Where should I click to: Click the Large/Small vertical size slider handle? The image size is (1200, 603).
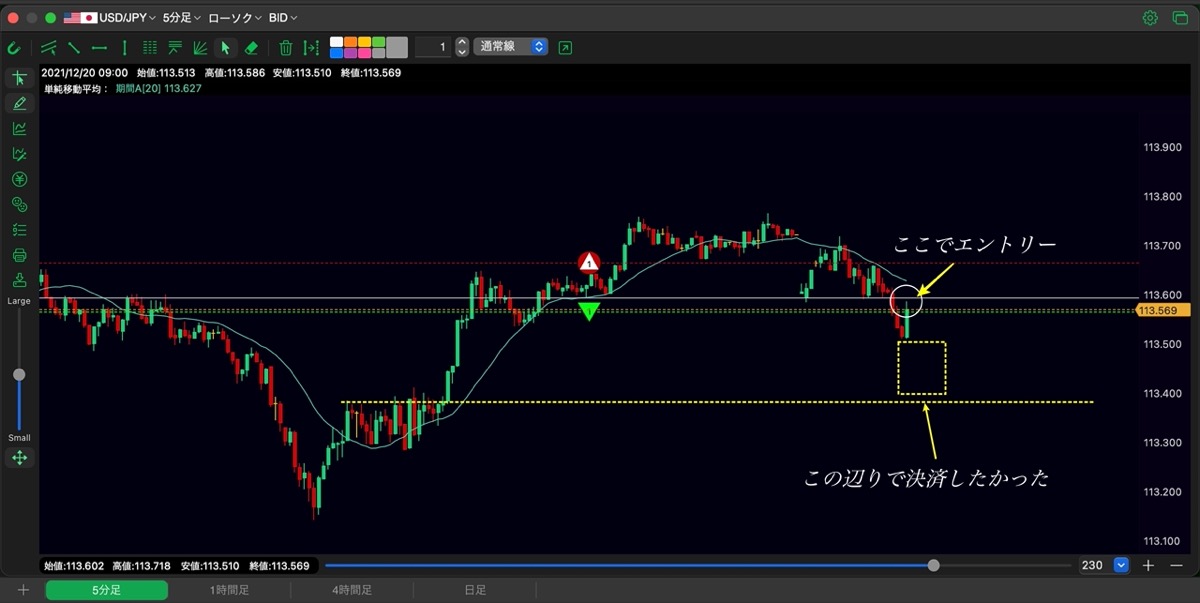19,375
